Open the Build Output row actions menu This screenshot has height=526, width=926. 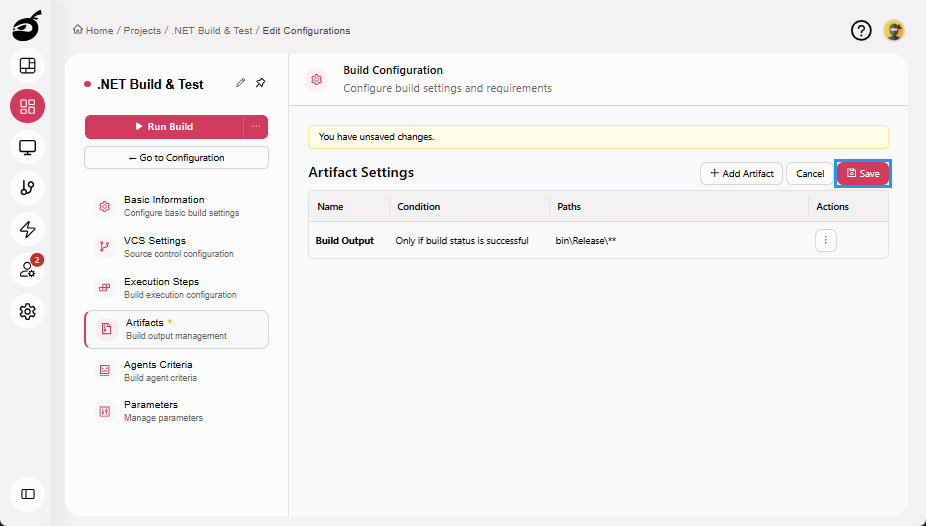[826, 240]
